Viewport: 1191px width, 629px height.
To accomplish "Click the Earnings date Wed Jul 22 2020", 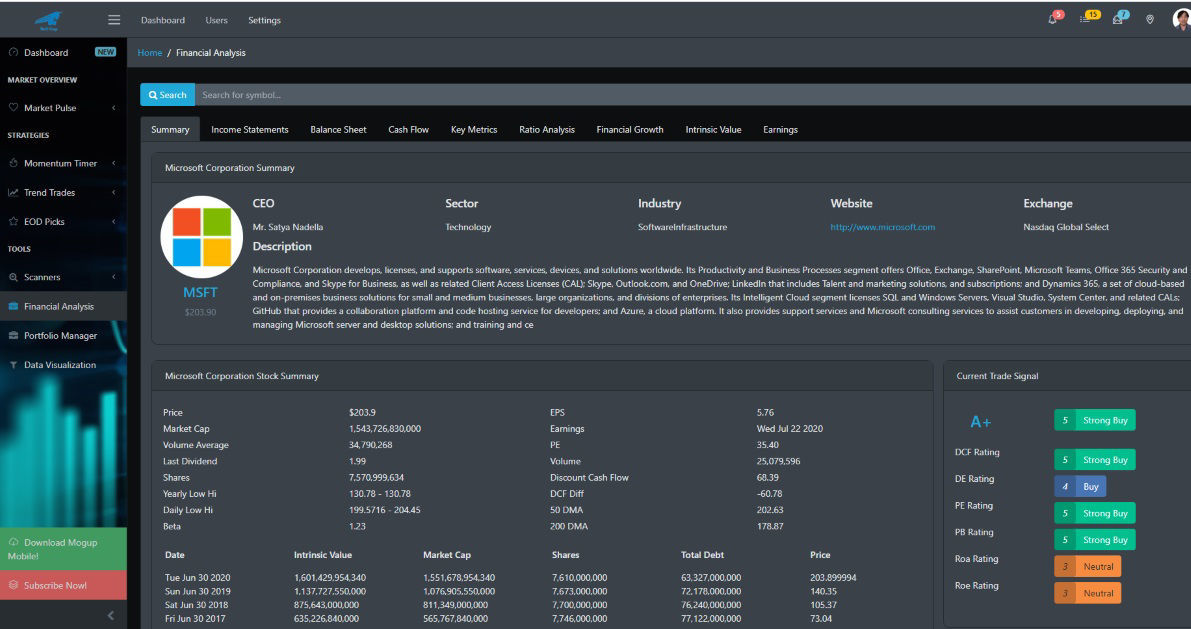I will 790,429.
